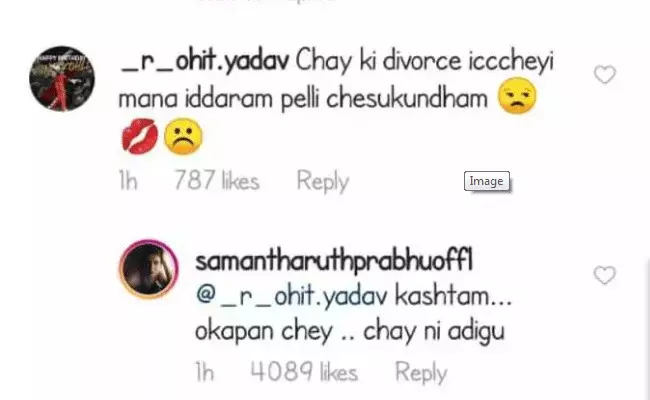Image resolution: width=650 pixels, height=400 pixels.
Task: Select the reply text 'okapan chey .. chay ni adigu'
Action: click(x=350, y=332)
